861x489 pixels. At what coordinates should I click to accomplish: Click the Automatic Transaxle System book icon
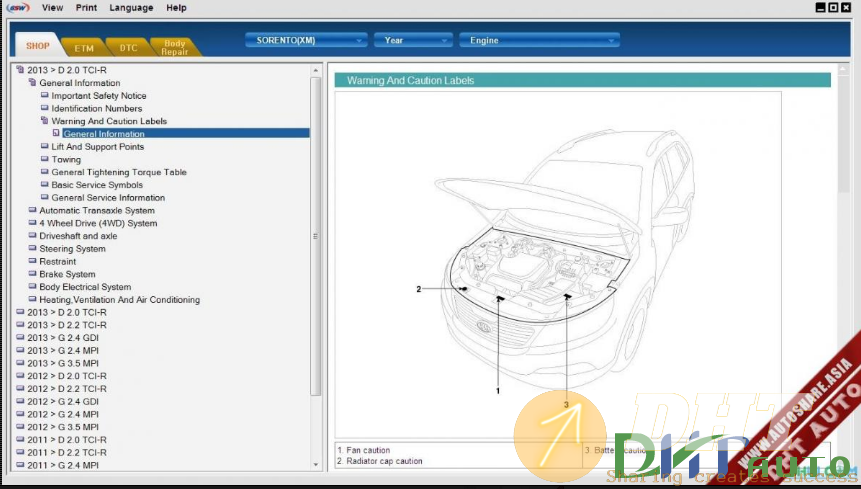32,210
